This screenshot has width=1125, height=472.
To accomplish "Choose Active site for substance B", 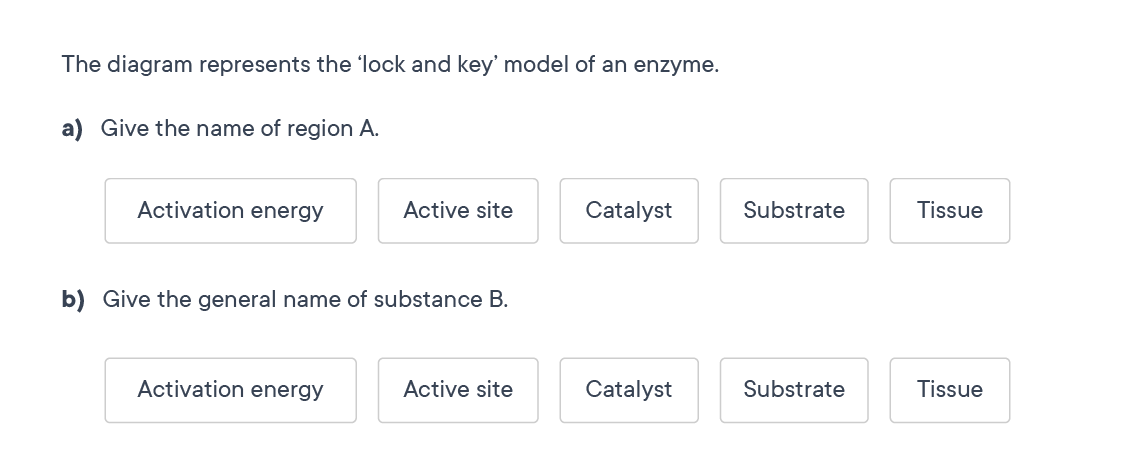I will pos(458,390).
